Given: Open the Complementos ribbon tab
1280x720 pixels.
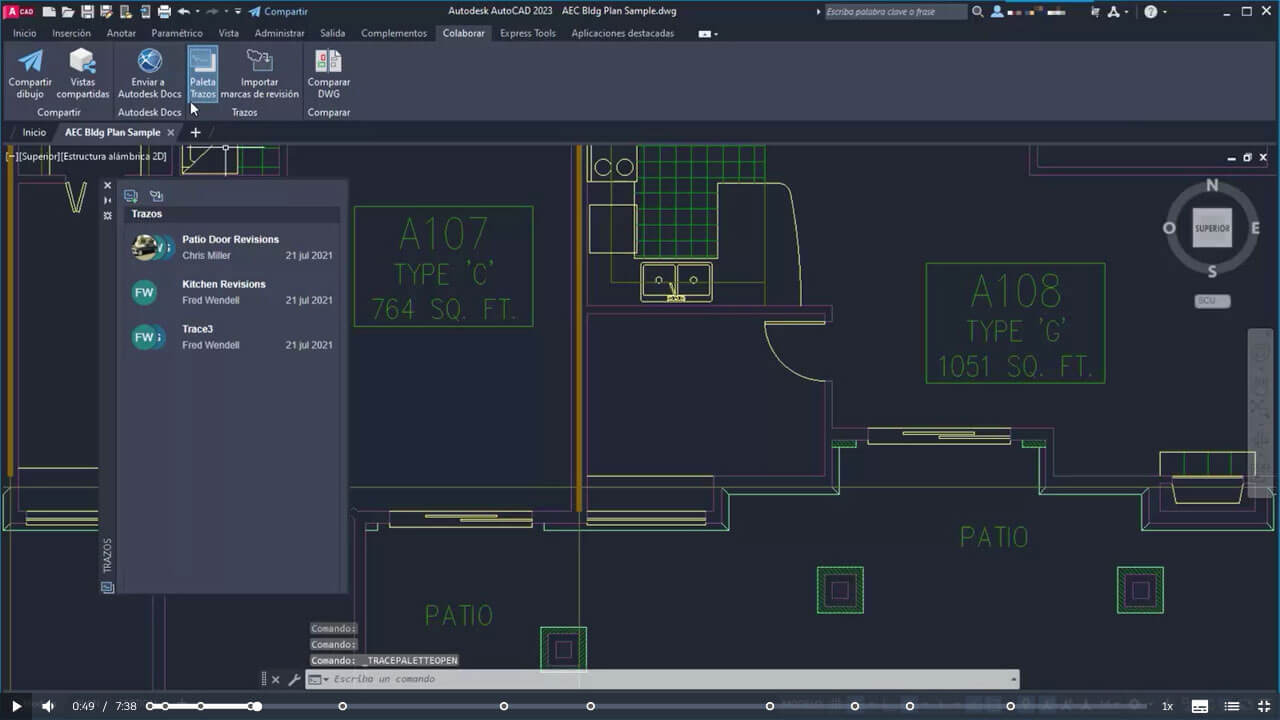Looking at the screenshot, I should (394, 33).
